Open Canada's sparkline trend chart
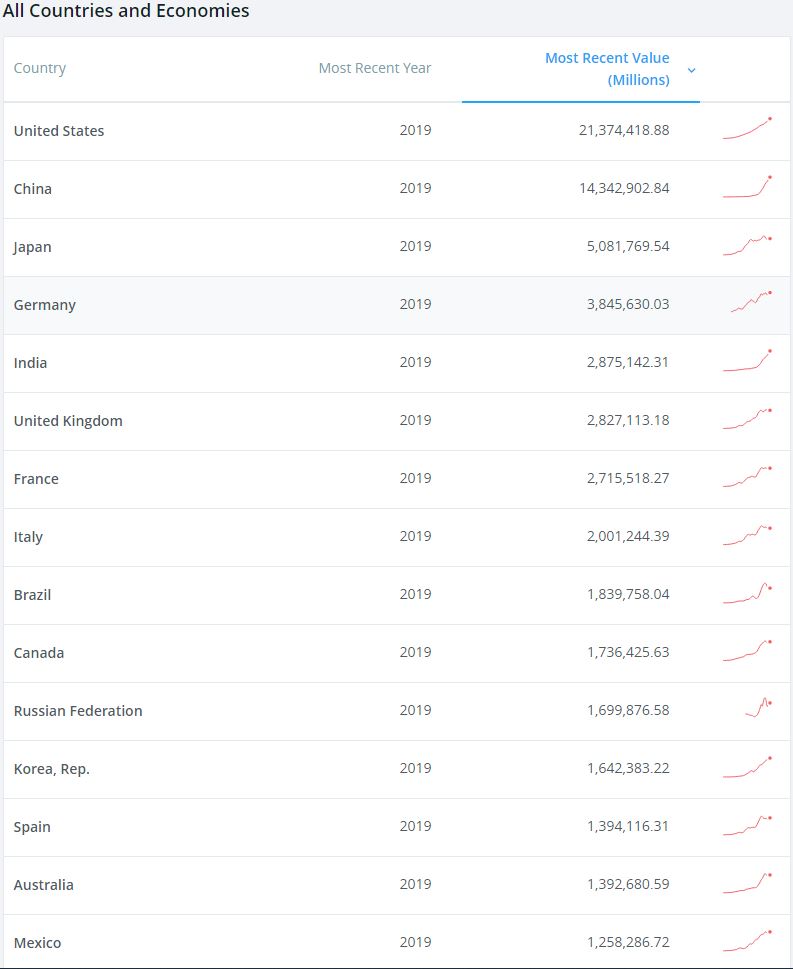Viewport: 793px width, 969px height. (x=747, y=651)
